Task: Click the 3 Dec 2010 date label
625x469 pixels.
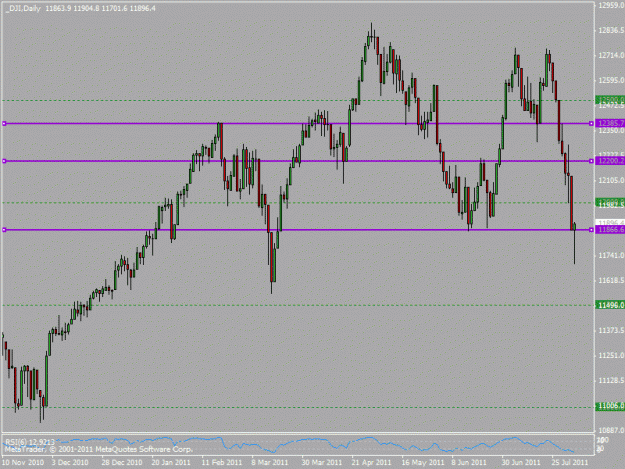Action: click(70, 462)
